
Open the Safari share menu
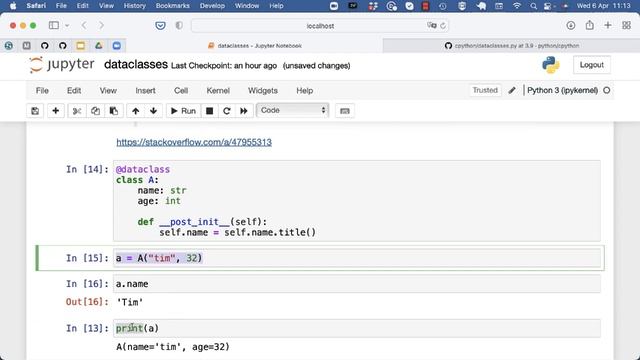point(589,25)
